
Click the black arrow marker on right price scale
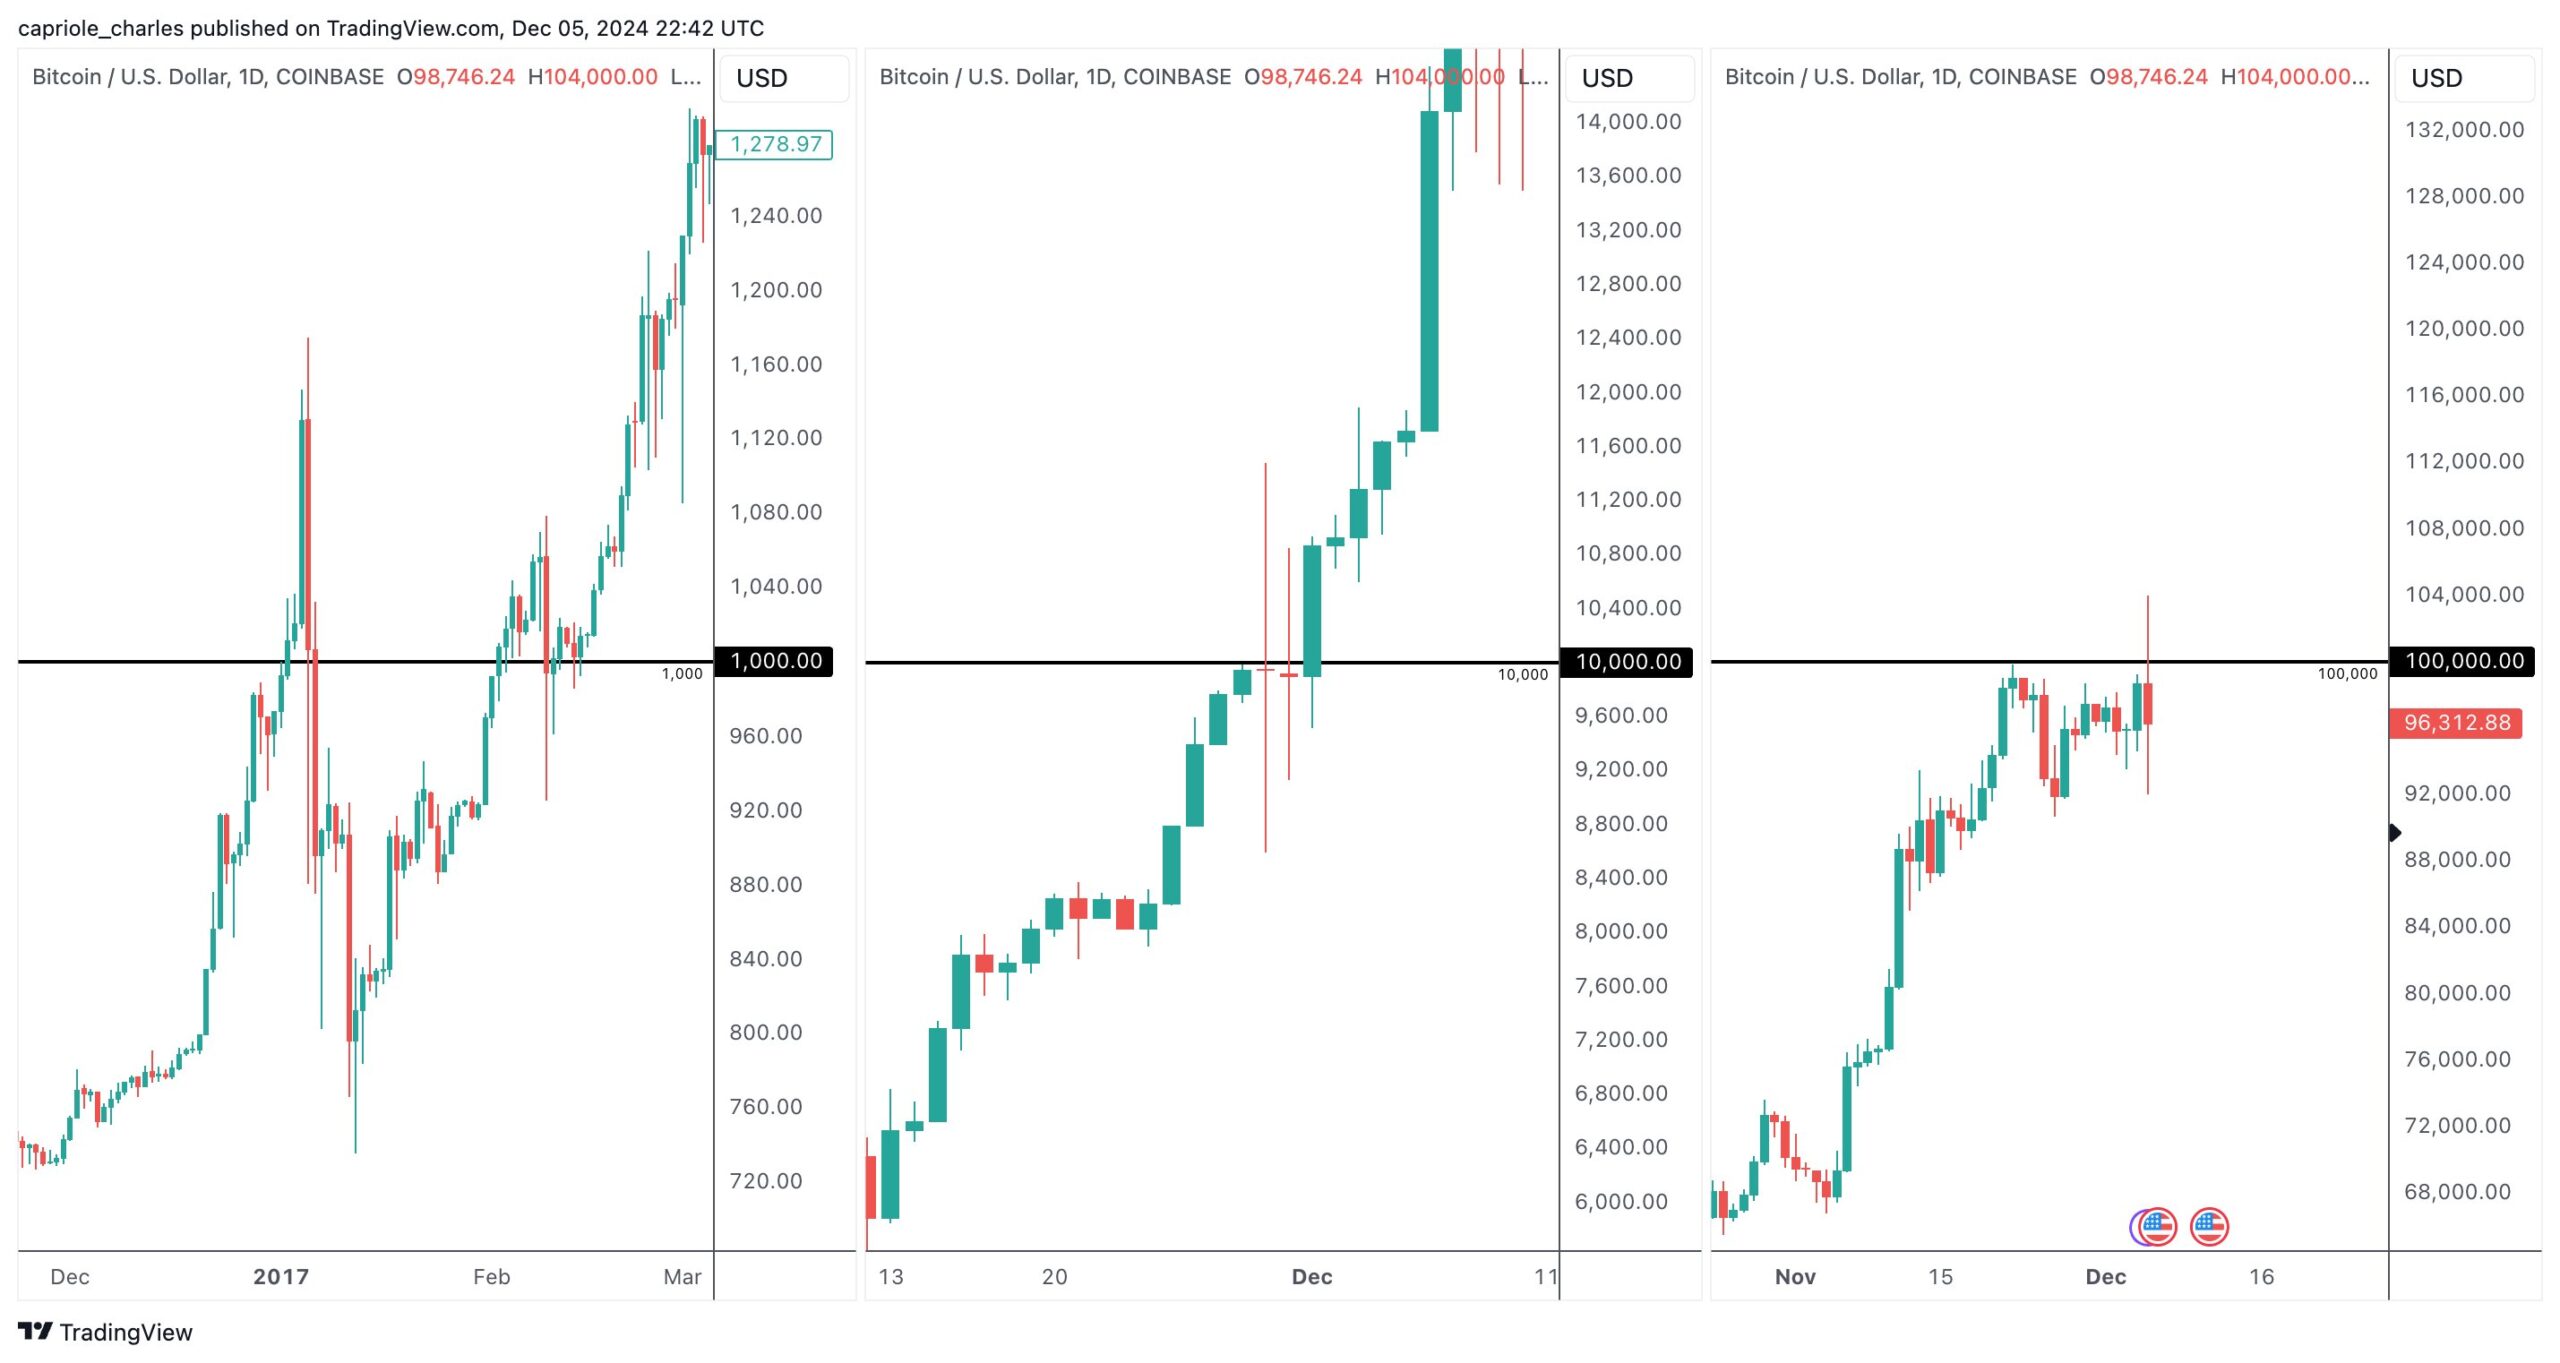coord(2394,832)
